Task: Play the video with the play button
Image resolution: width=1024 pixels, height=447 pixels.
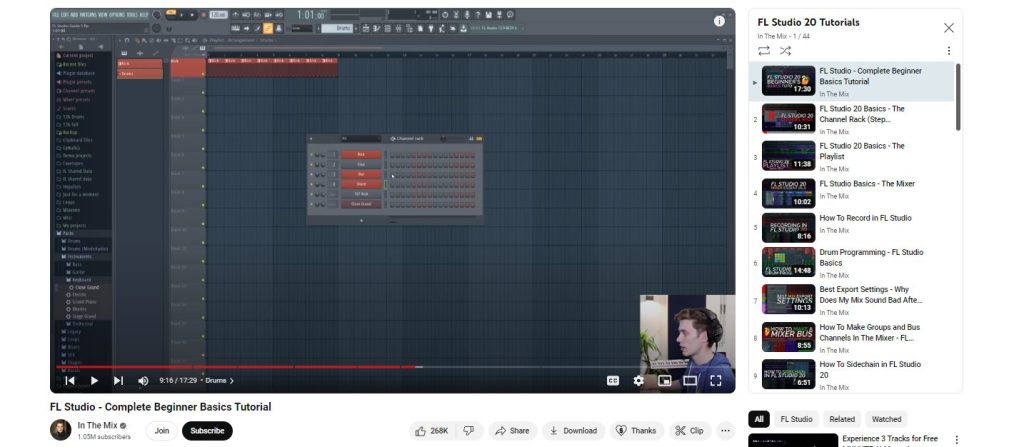Action: click(x=94, y=380)
